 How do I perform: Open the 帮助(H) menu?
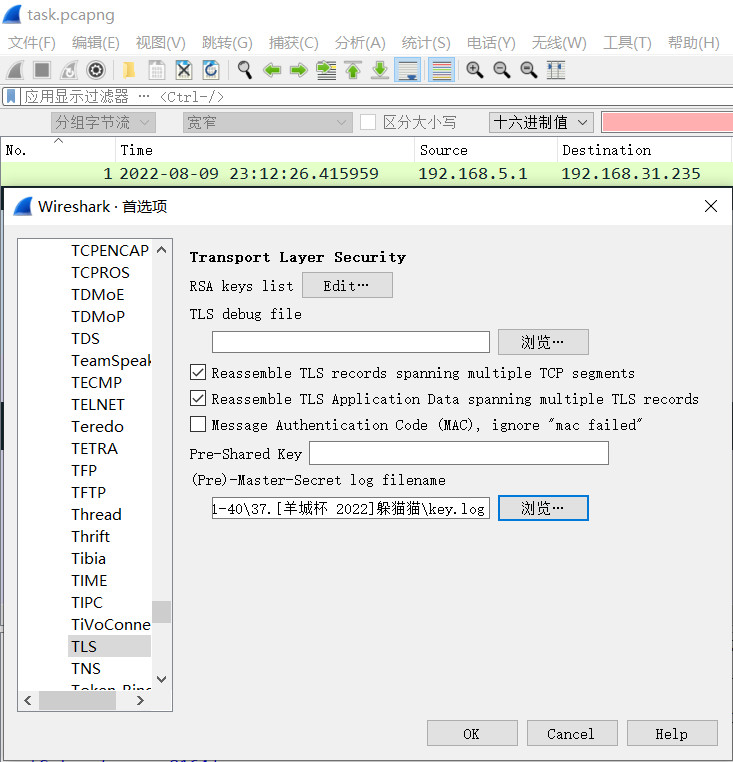point(693,43)
